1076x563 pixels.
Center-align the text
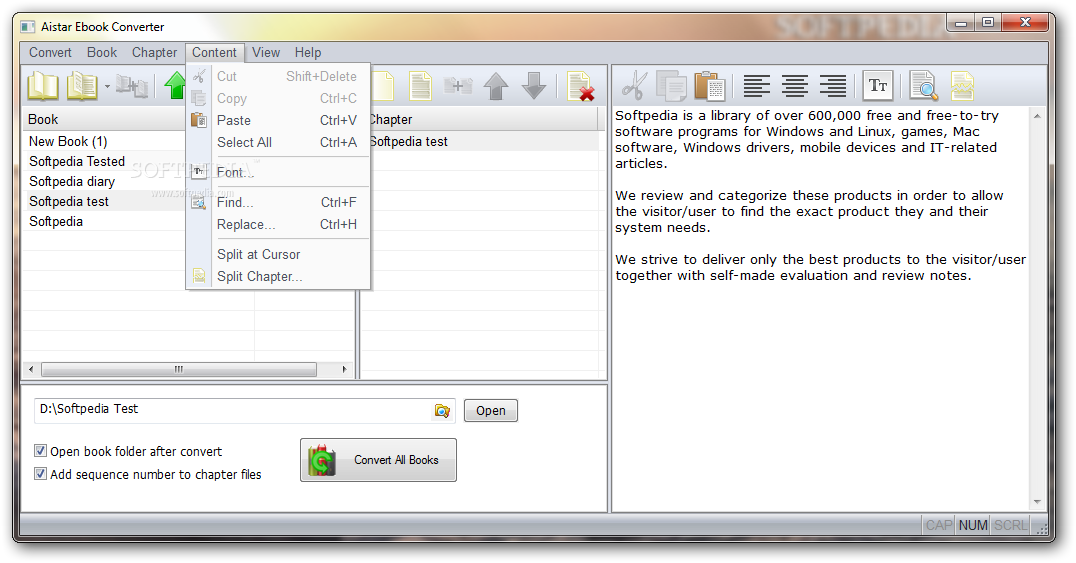point(795,87)
